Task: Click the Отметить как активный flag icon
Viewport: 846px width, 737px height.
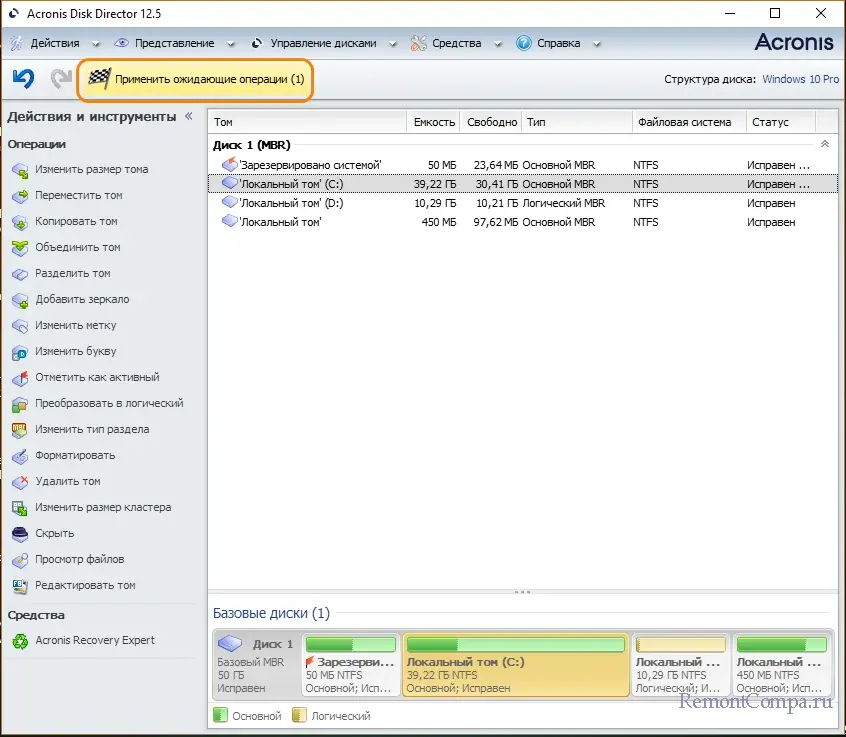Action: pos(20,378)
